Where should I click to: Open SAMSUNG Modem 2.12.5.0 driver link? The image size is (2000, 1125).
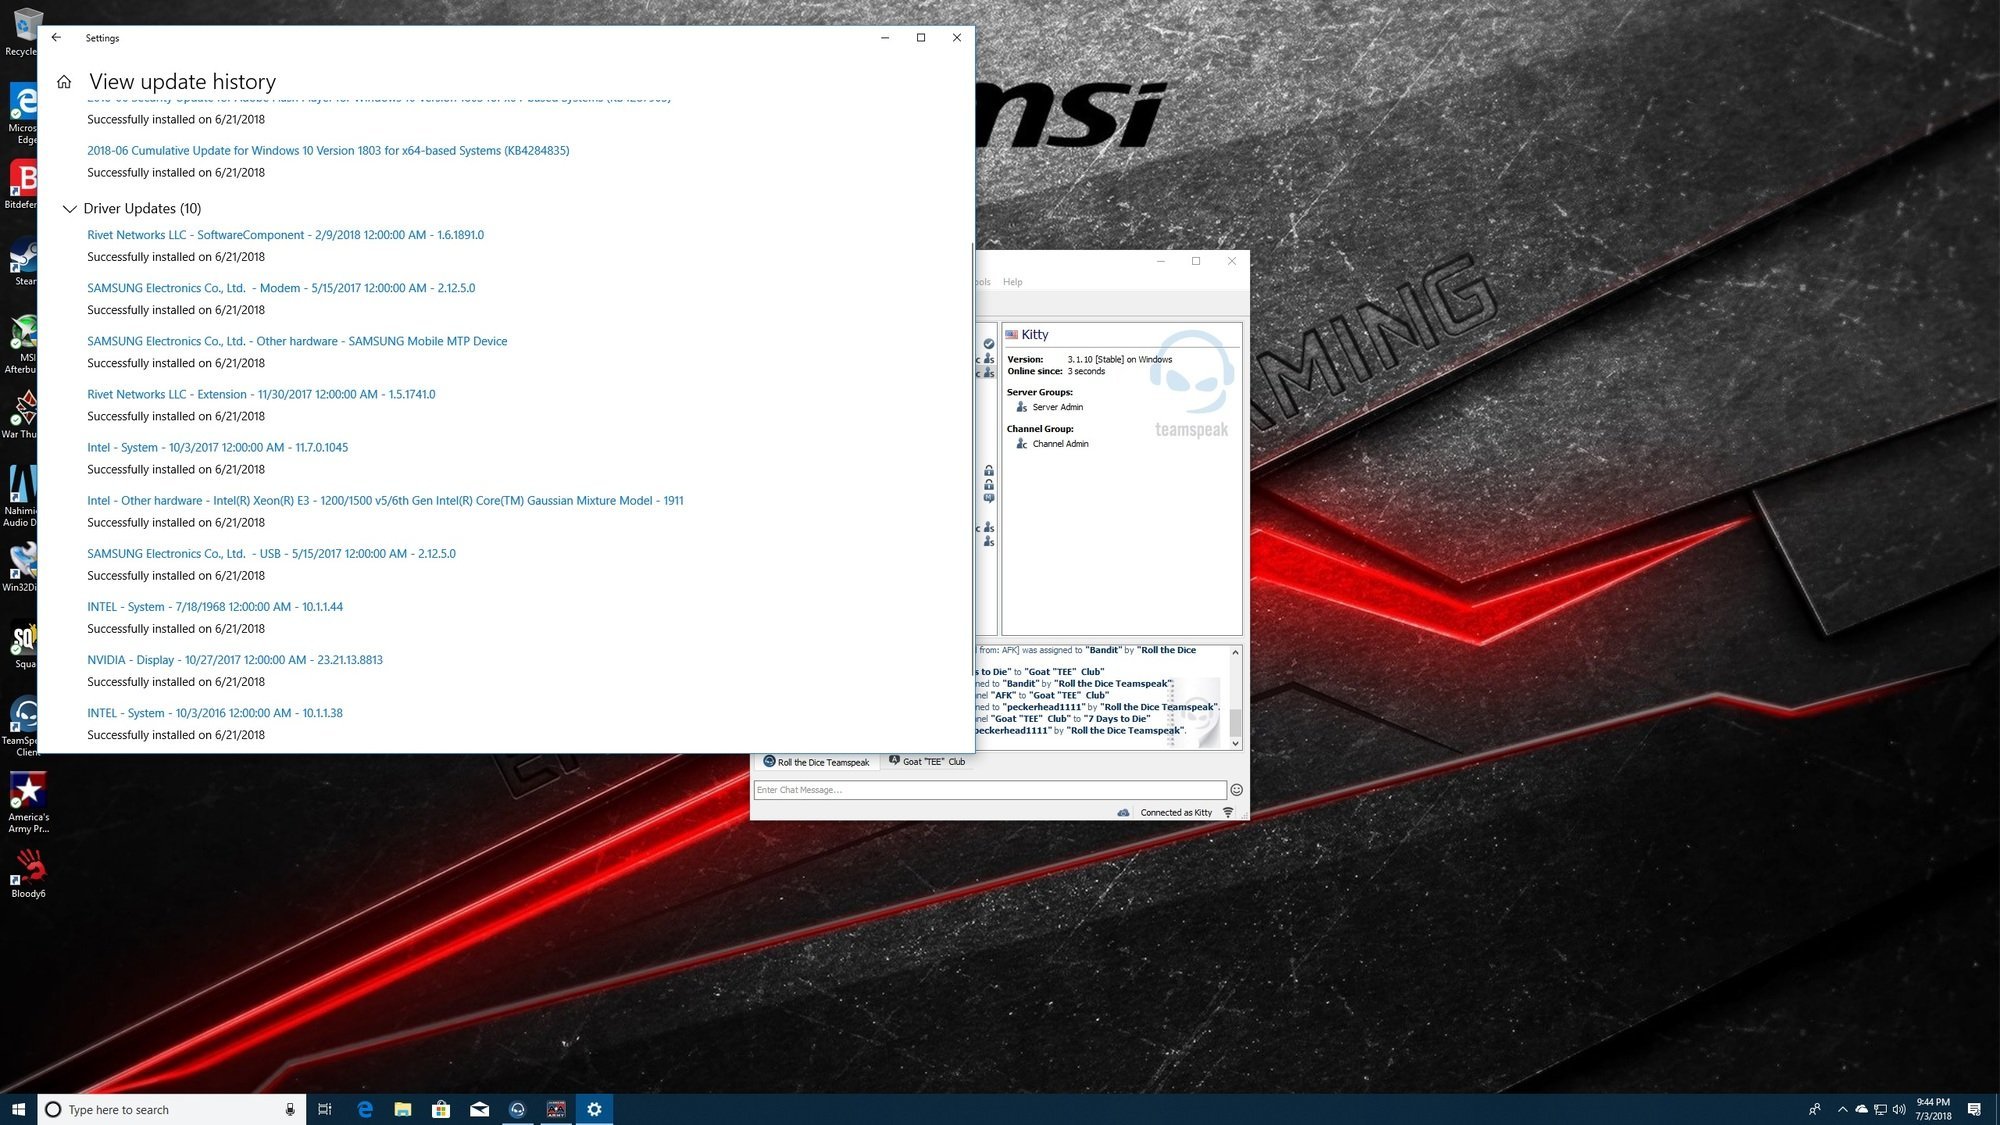pyautogui.click(x=281, y=288)
